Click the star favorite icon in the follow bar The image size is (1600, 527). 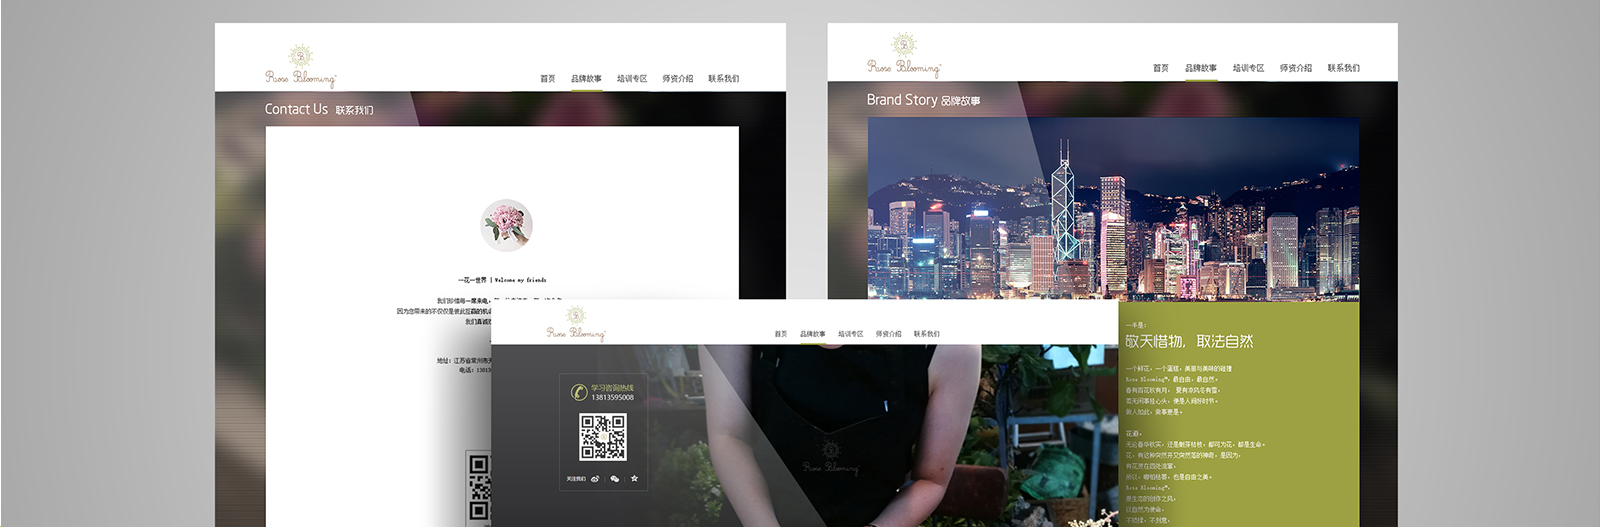(x=634, y=479)
